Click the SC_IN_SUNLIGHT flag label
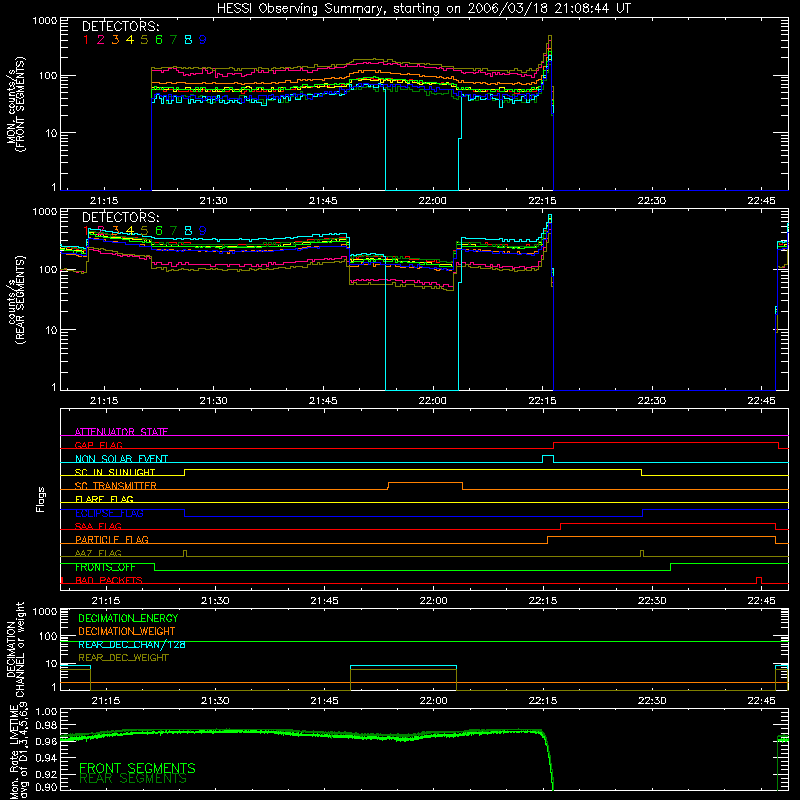The image size is (800, 800). tap(115, 472)
